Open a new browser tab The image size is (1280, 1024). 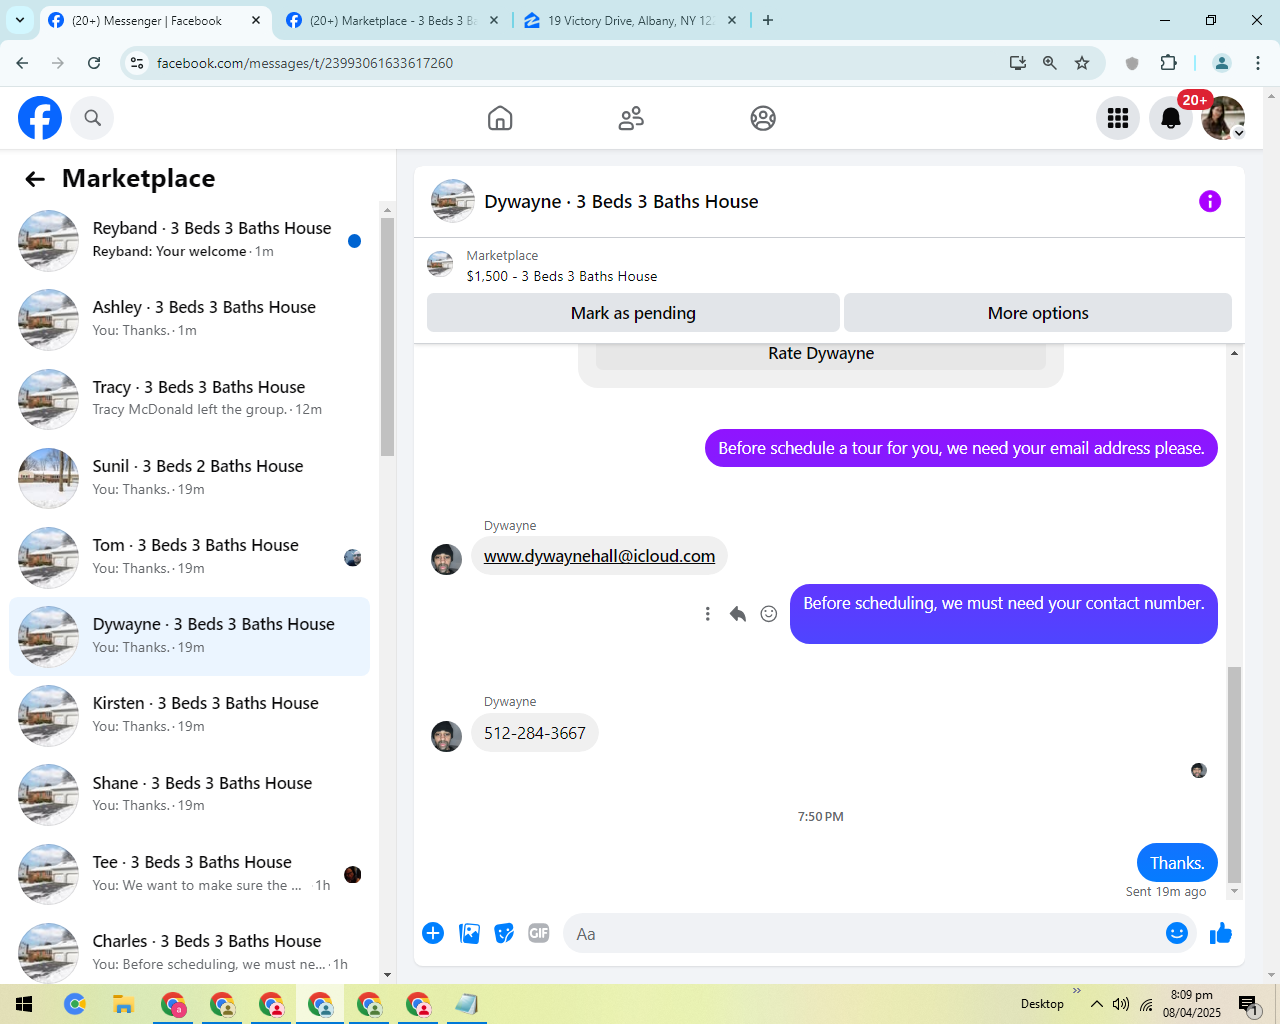click(767, 20)
